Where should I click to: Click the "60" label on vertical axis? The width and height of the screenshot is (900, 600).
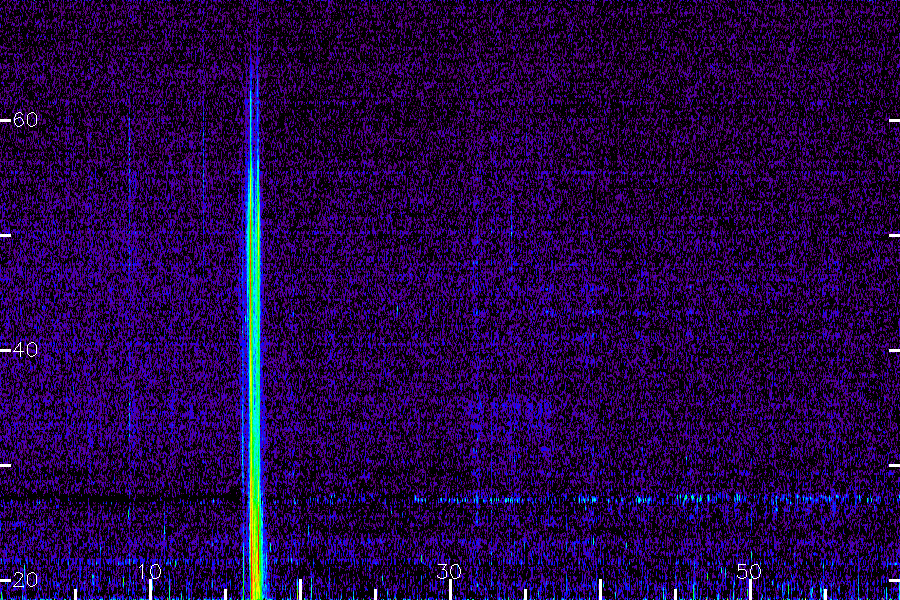25,119
